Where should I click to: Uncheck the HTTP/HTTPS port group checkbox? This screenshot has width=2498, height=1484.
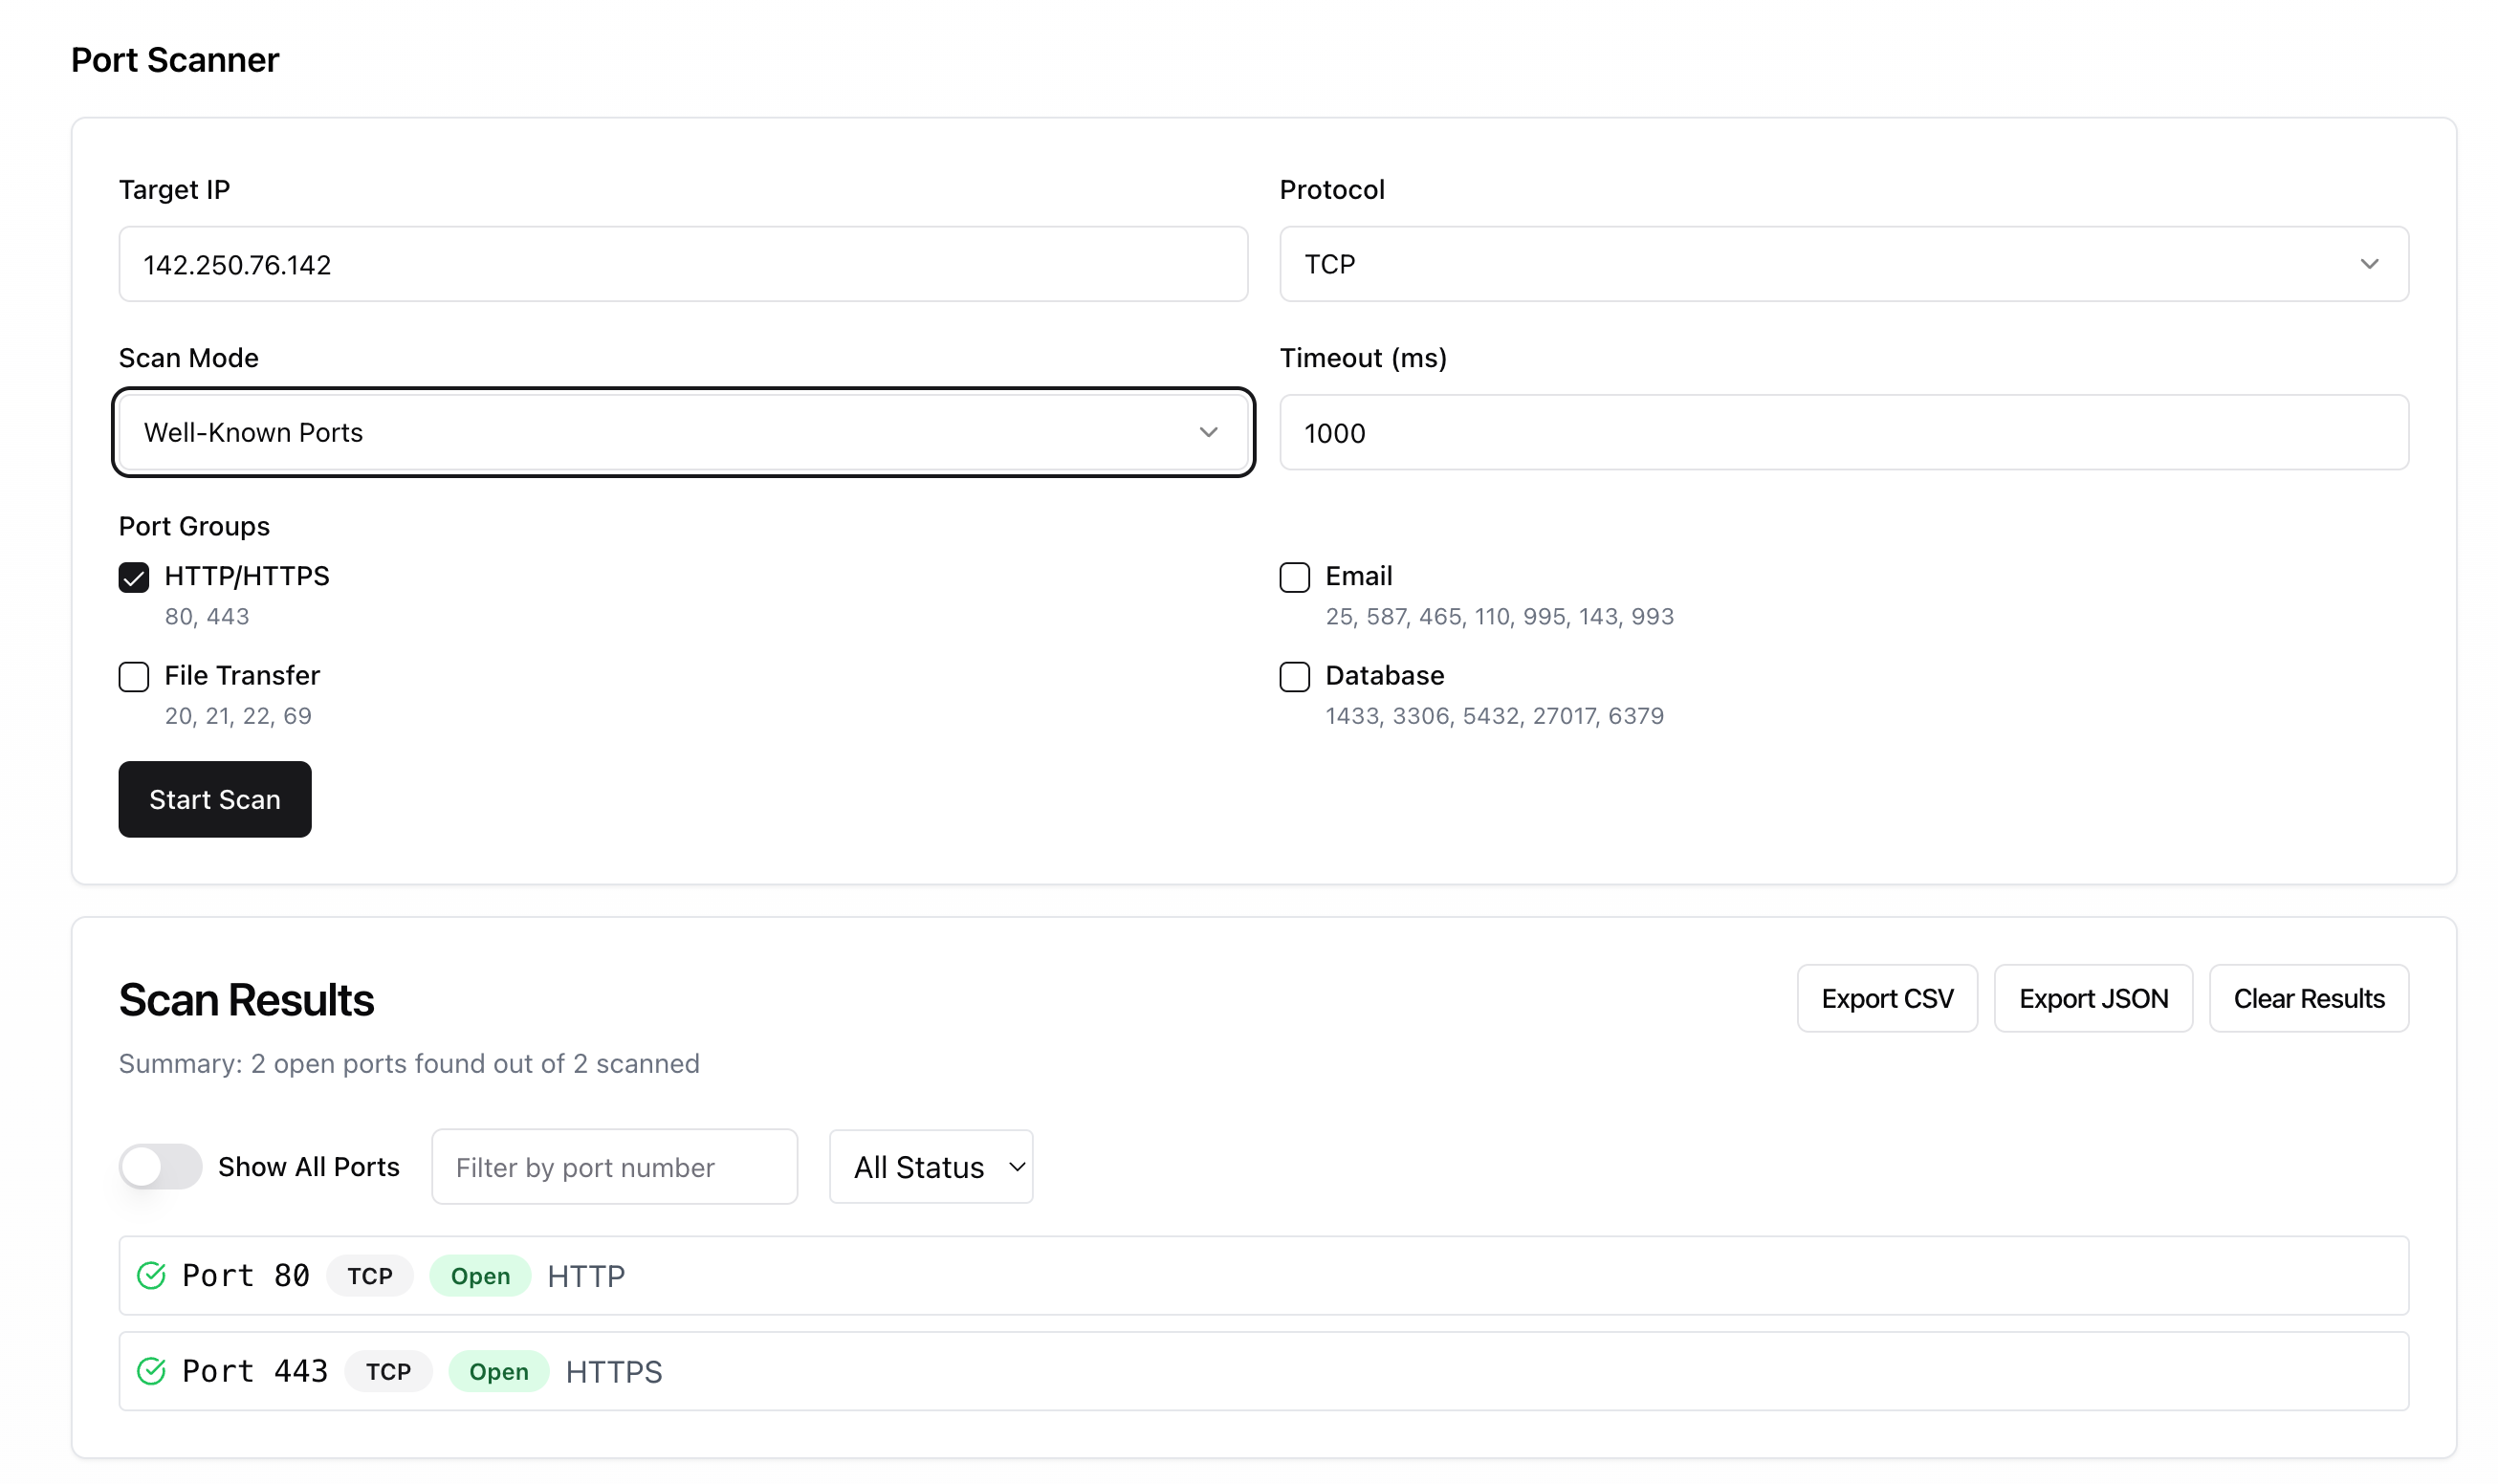click(134, 577)
